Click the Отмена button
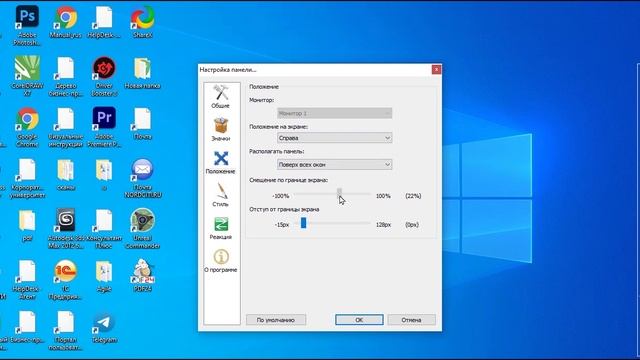Screen dimensions: 640x360 click(411, 320)
